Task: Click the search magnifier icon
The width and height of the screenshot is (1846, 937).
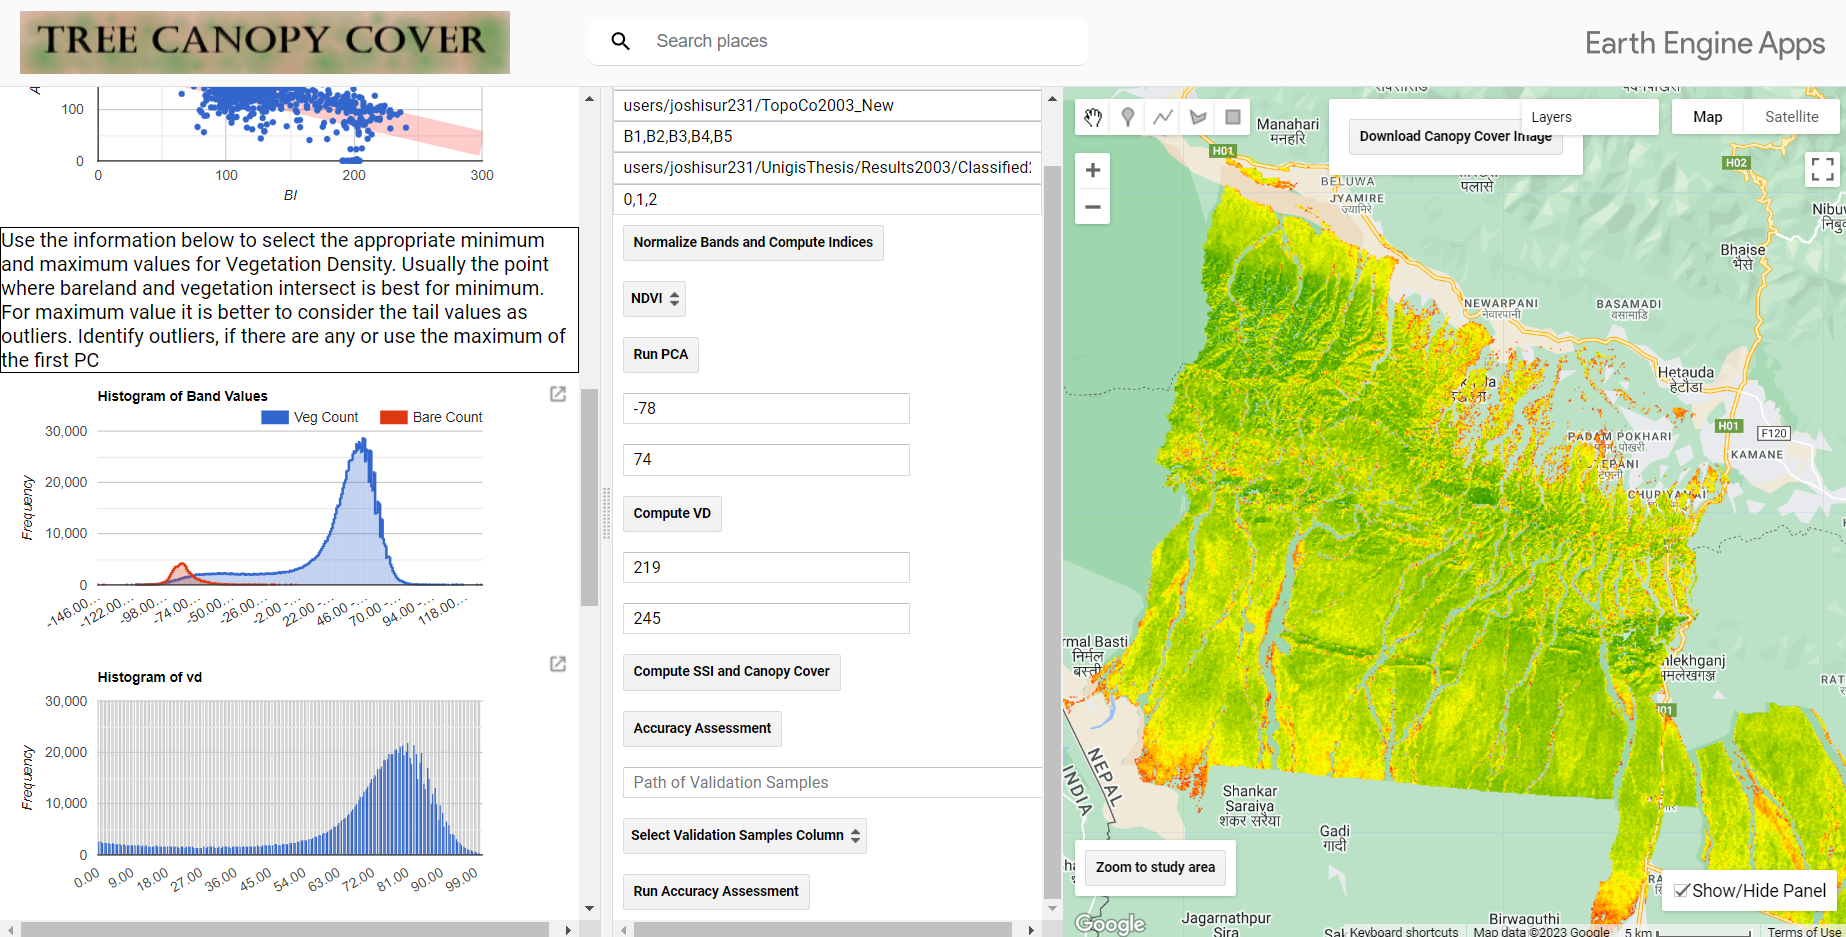Action: (x=620, y=41)
